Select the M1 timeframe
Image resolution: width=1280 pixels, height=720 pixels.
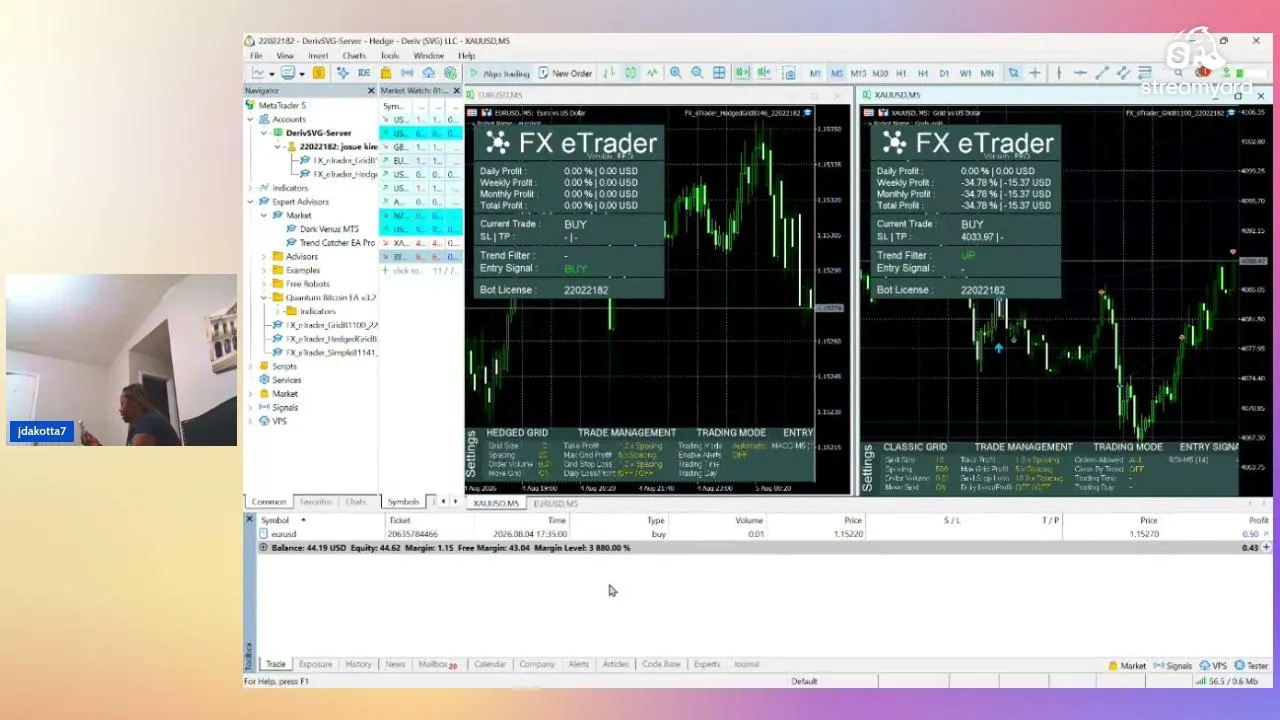(x=815, y=73)
